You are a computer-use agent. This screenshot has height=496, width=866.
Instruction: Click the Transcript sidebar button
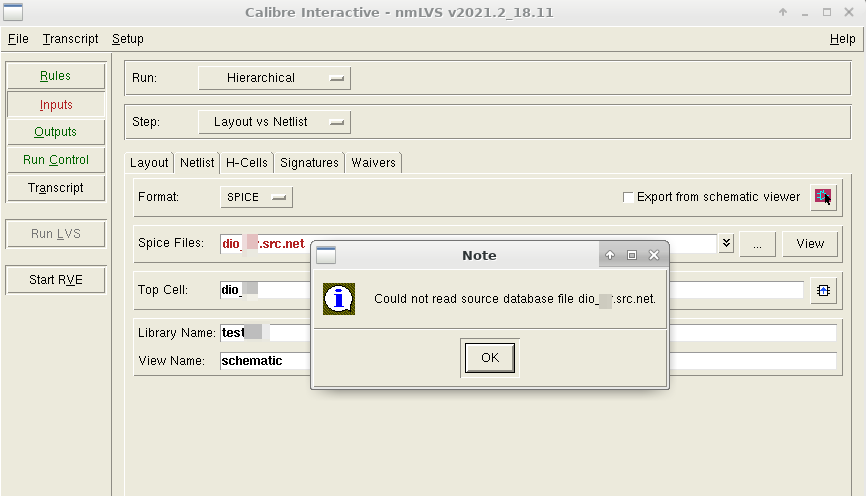[55, 188]
